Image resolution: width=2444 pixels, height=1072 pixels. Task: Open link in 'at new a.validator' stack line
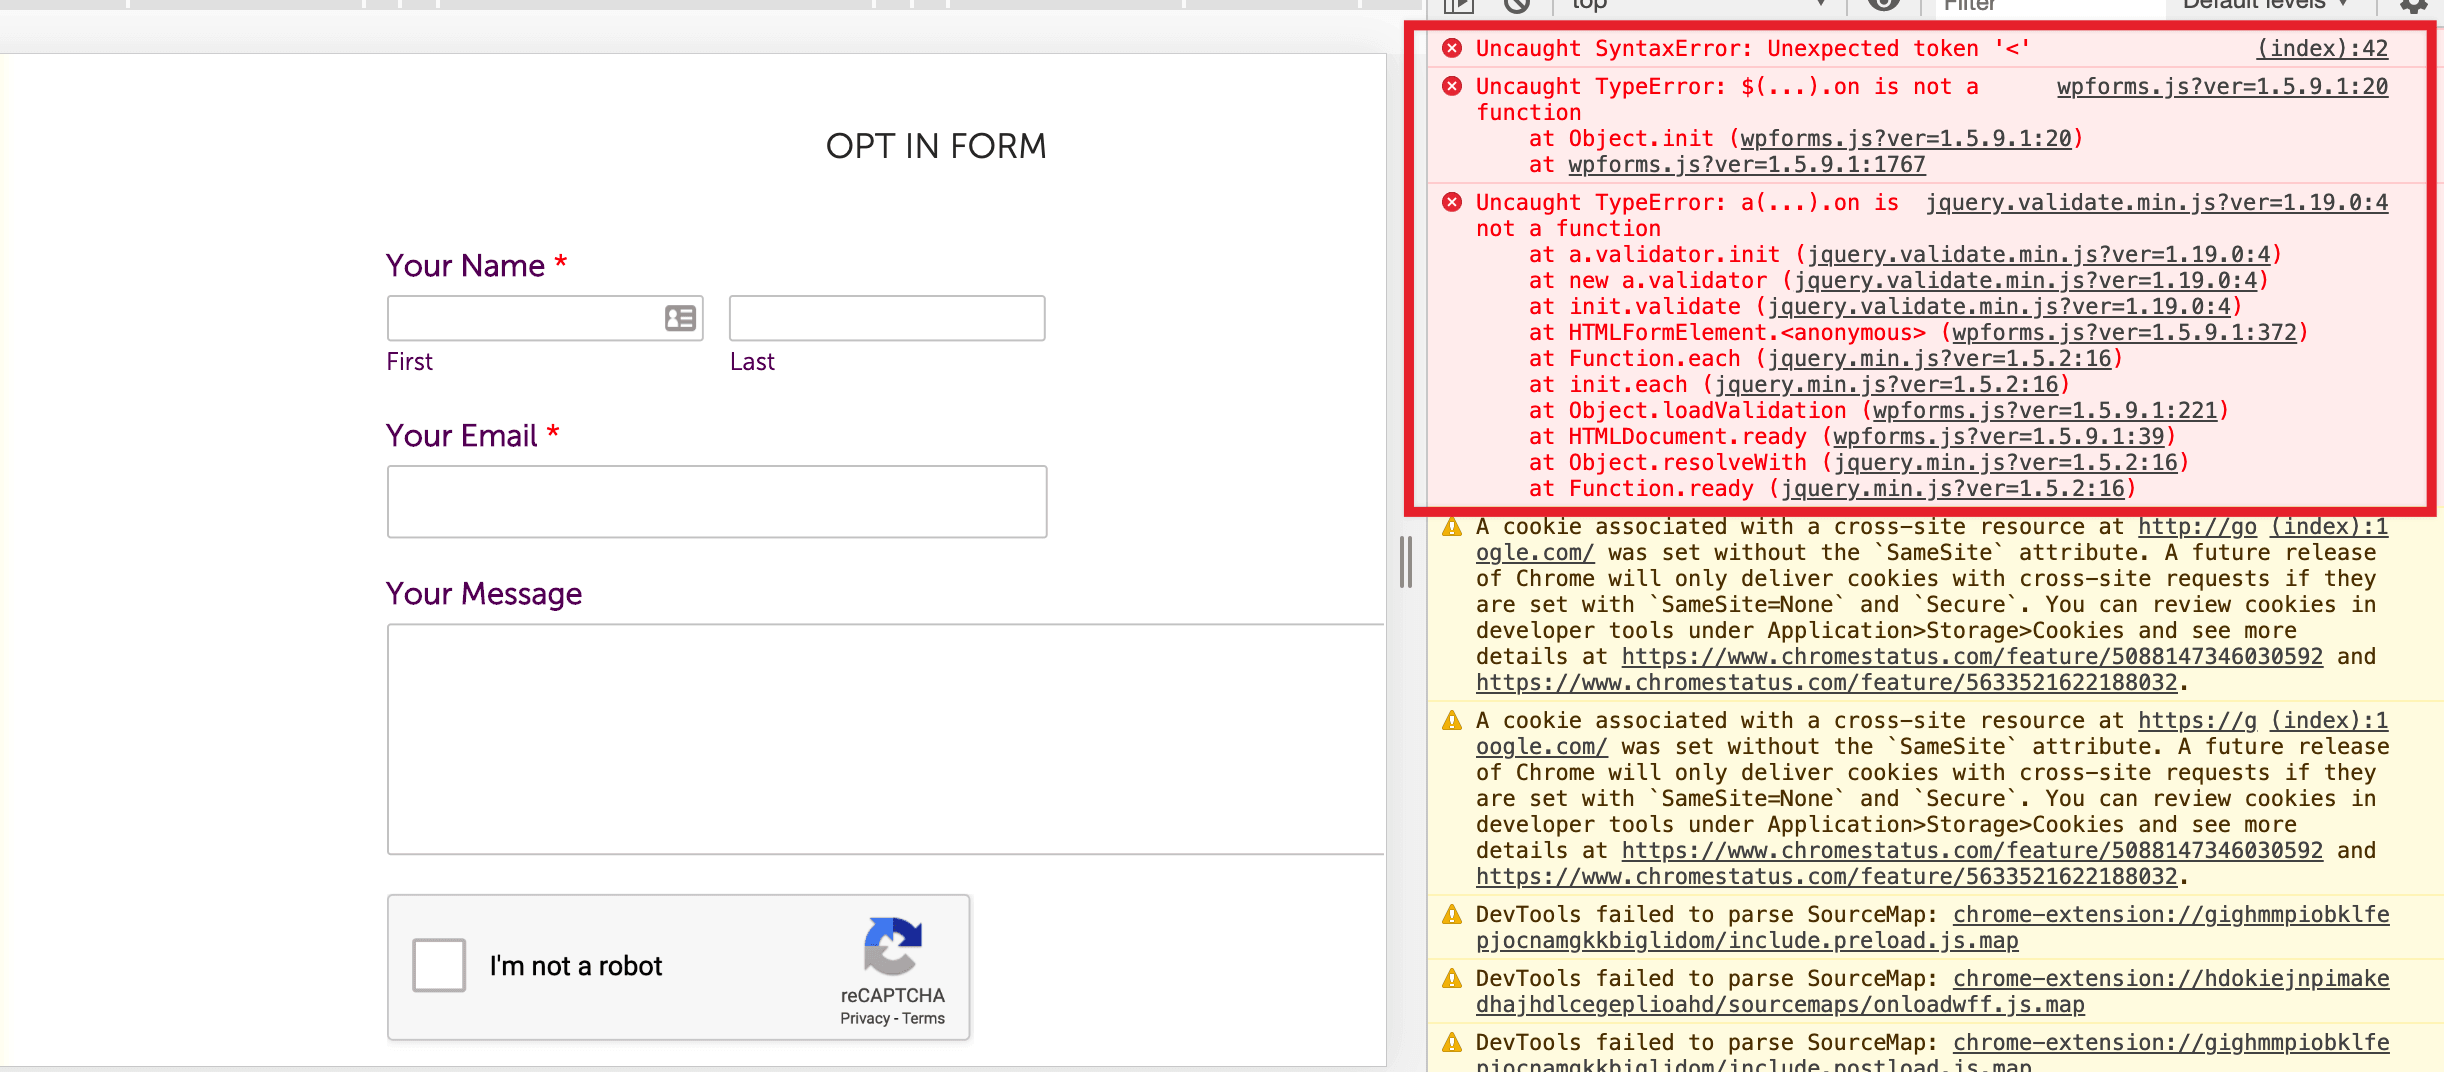(2026, 280)
